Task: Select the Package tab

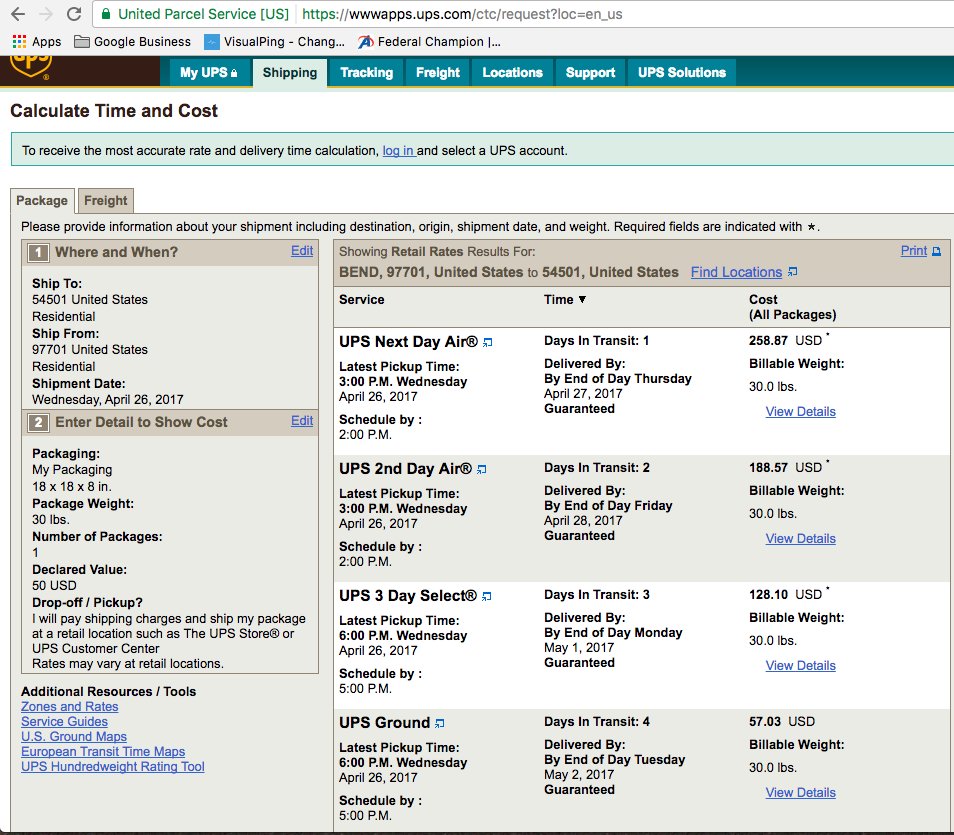Action: [x=42, y=201]
